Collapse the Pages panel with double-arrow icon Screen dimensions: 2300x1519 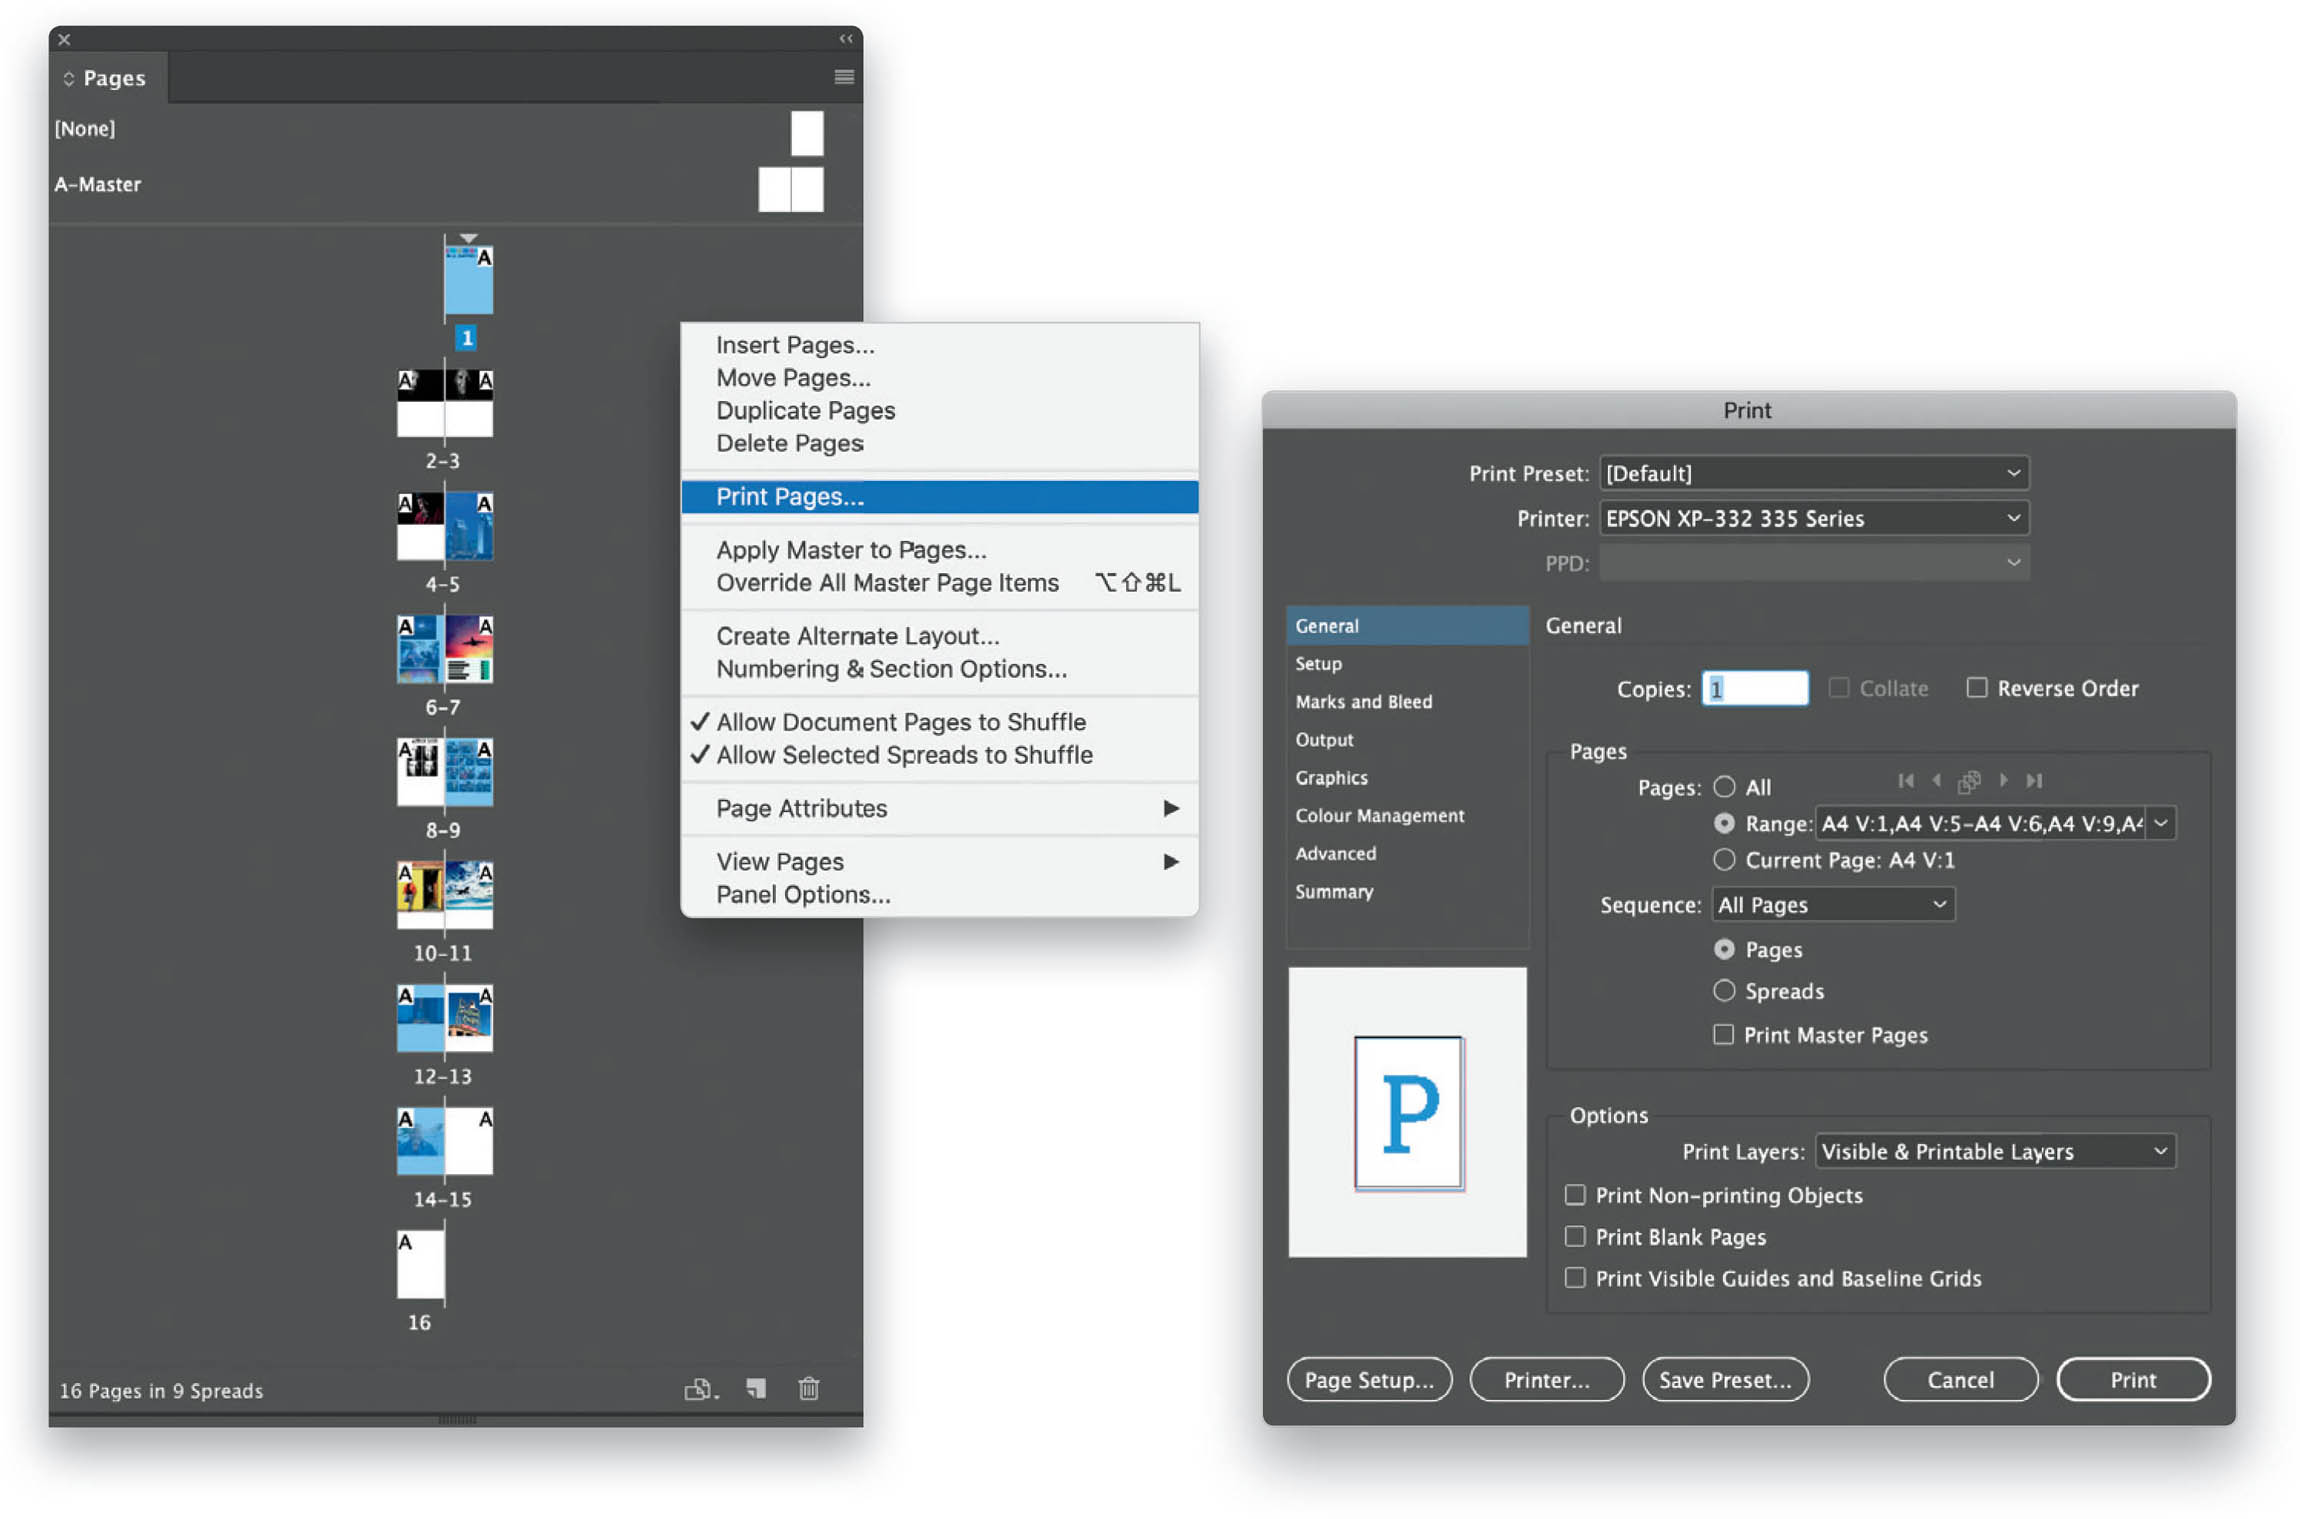tap(846, 39)
